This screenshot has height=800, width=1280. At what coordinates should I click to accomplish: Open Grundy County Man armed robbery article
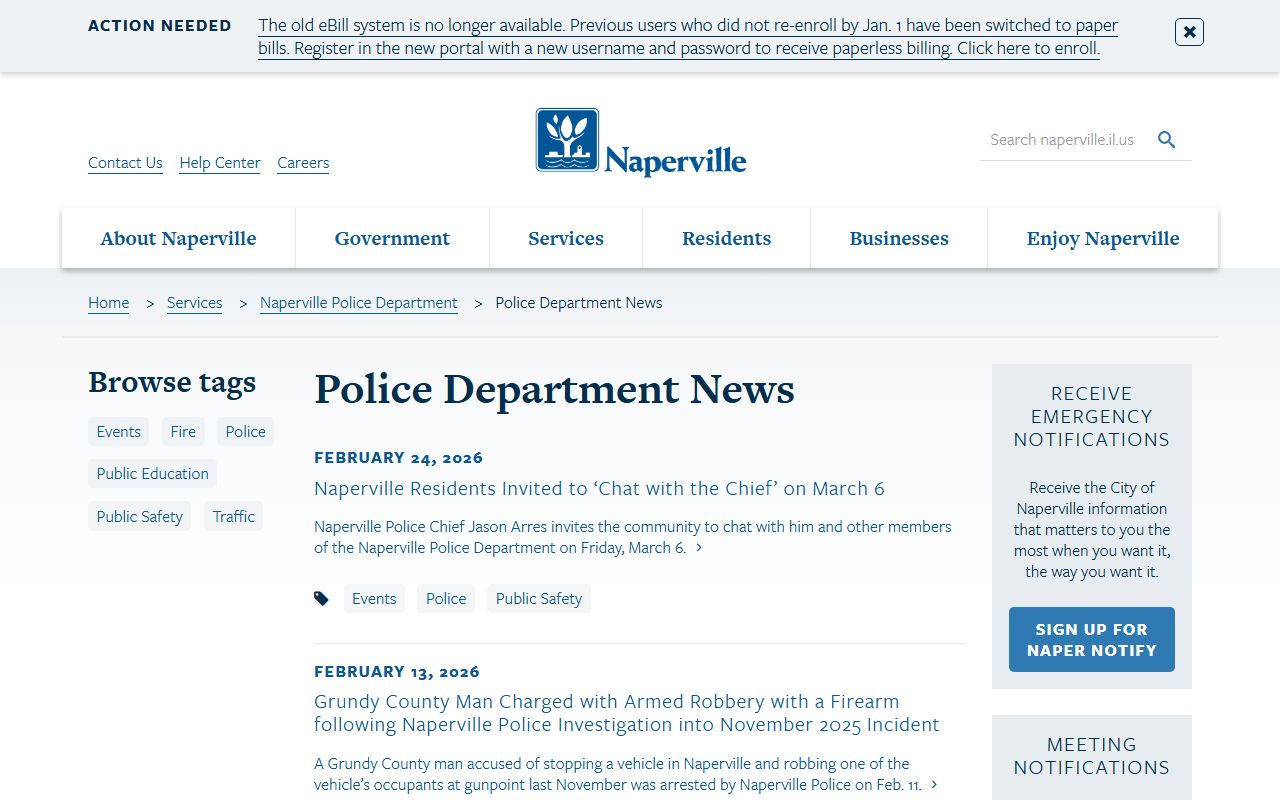pyautogui.click(x=626, y=713)
